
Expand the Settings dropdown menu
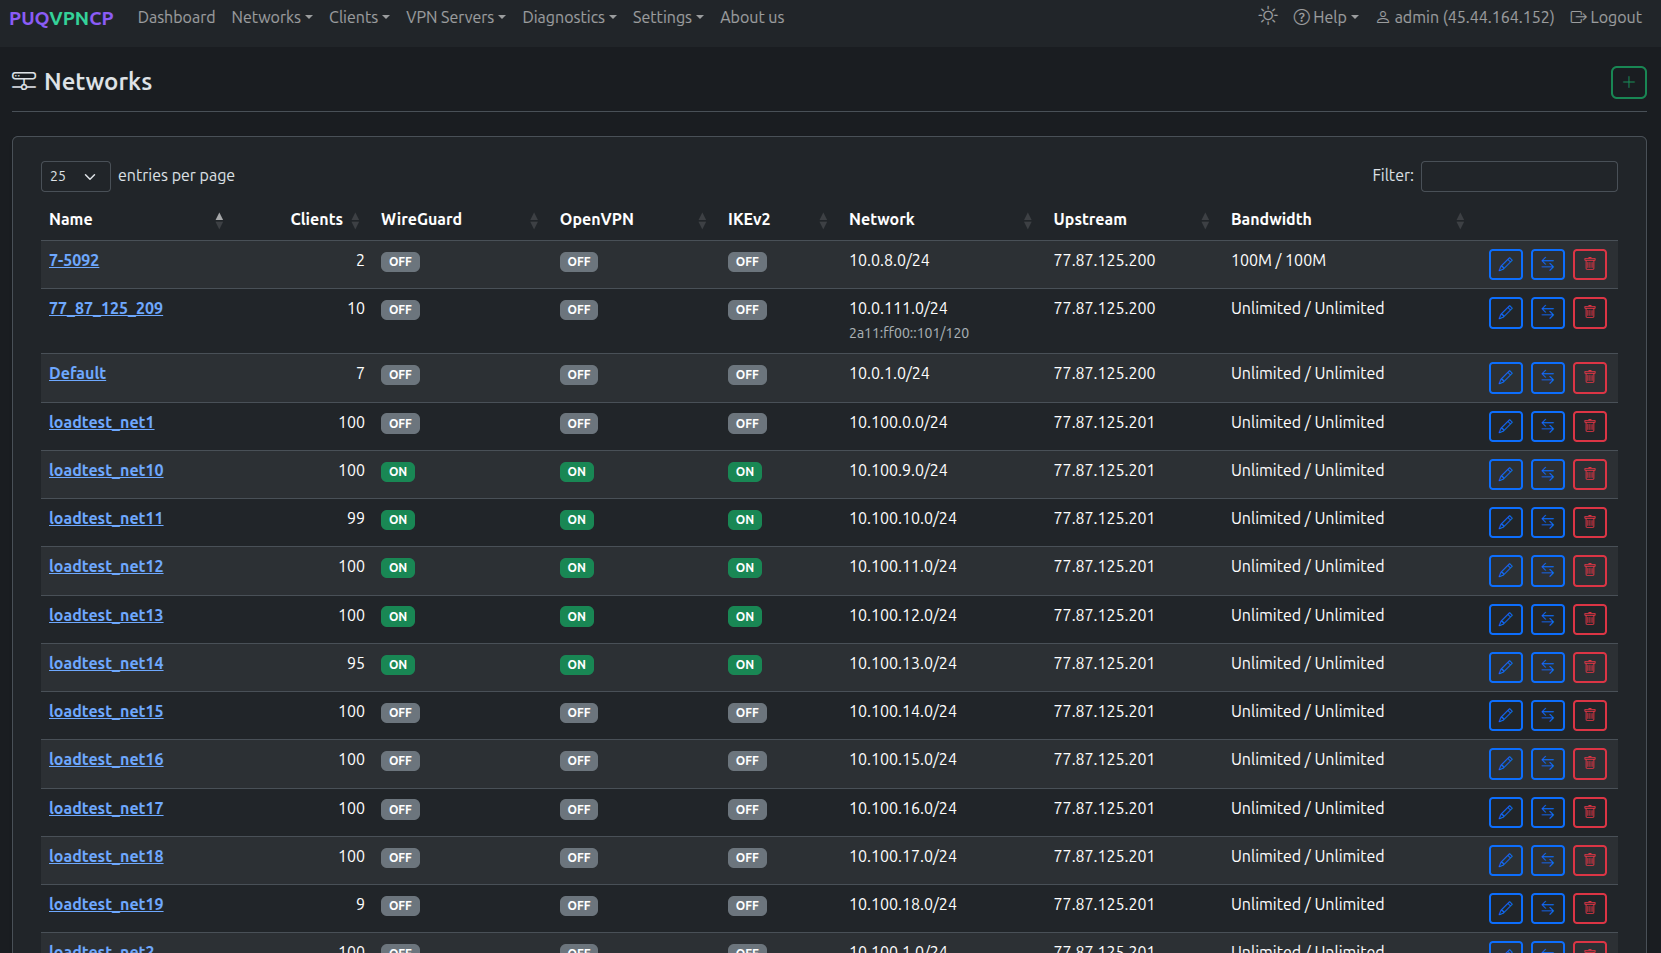(x=668, y=17)
